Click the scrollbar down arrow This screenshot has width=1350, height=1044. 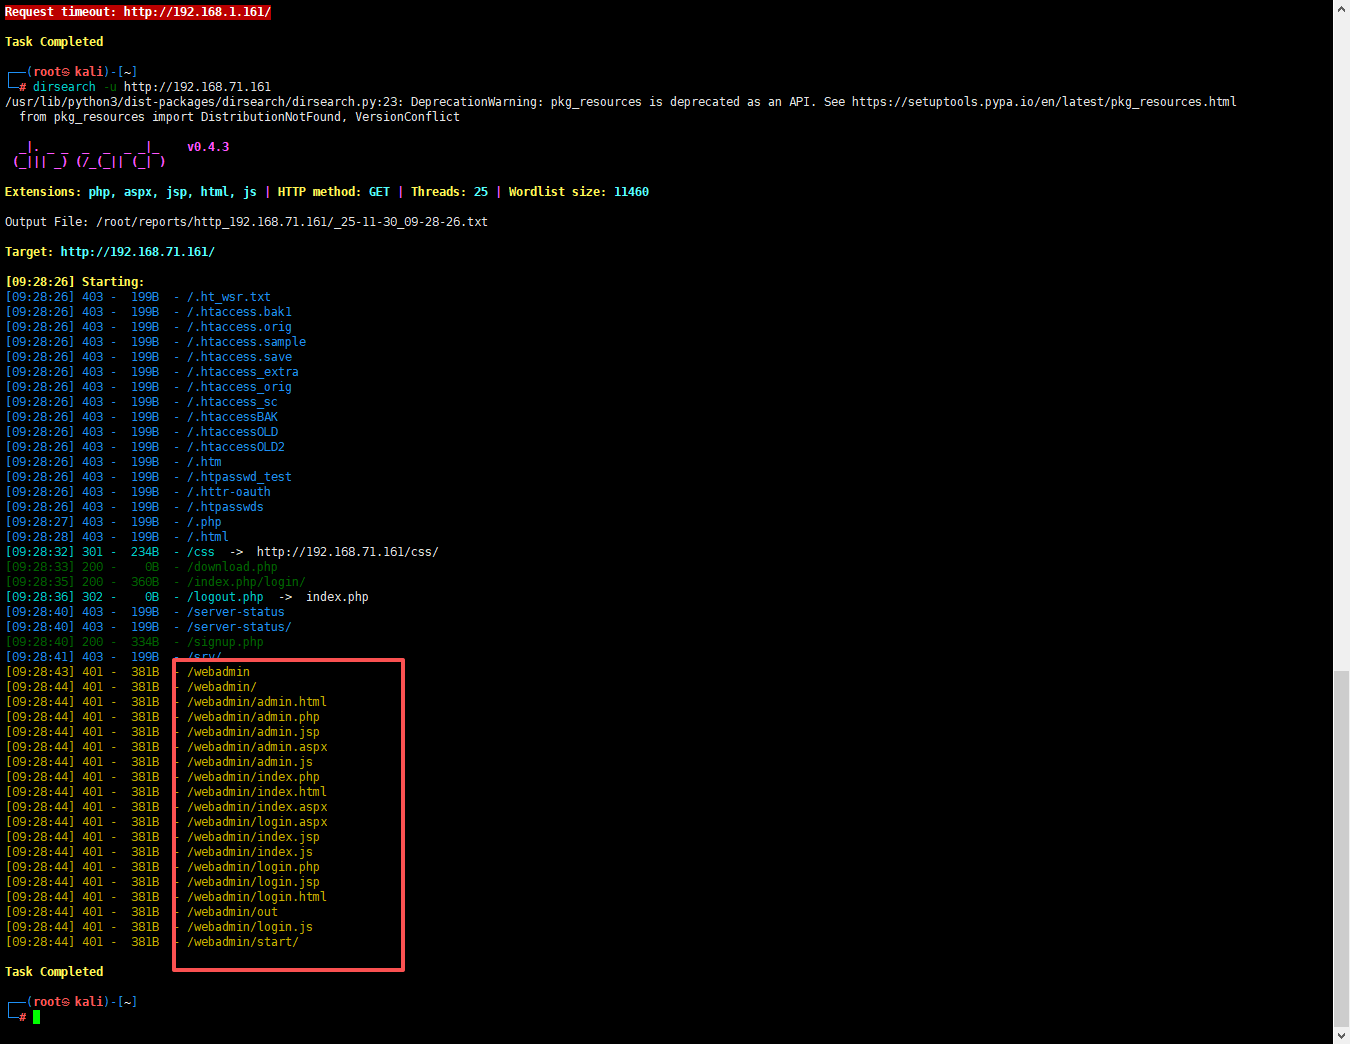(x=1341, y=1035)
